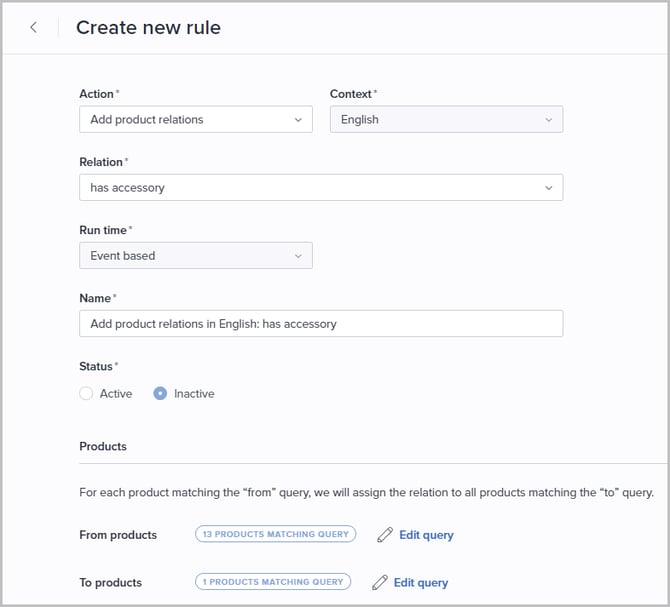Focus the Name text input field

[x=320, y=324]
